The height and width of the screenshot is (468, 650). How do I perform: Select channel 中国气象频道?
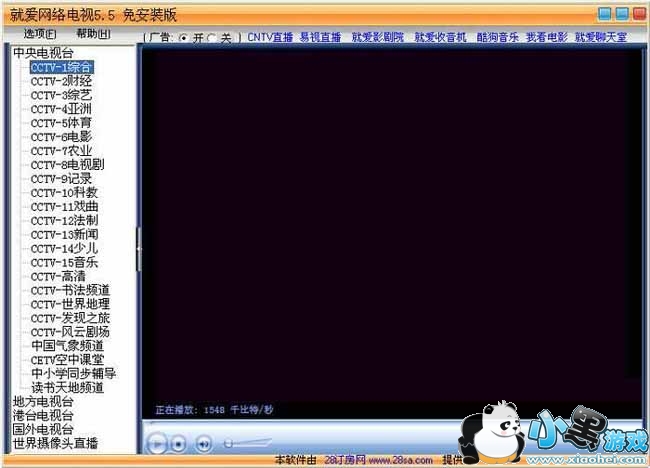pos(68,346)
